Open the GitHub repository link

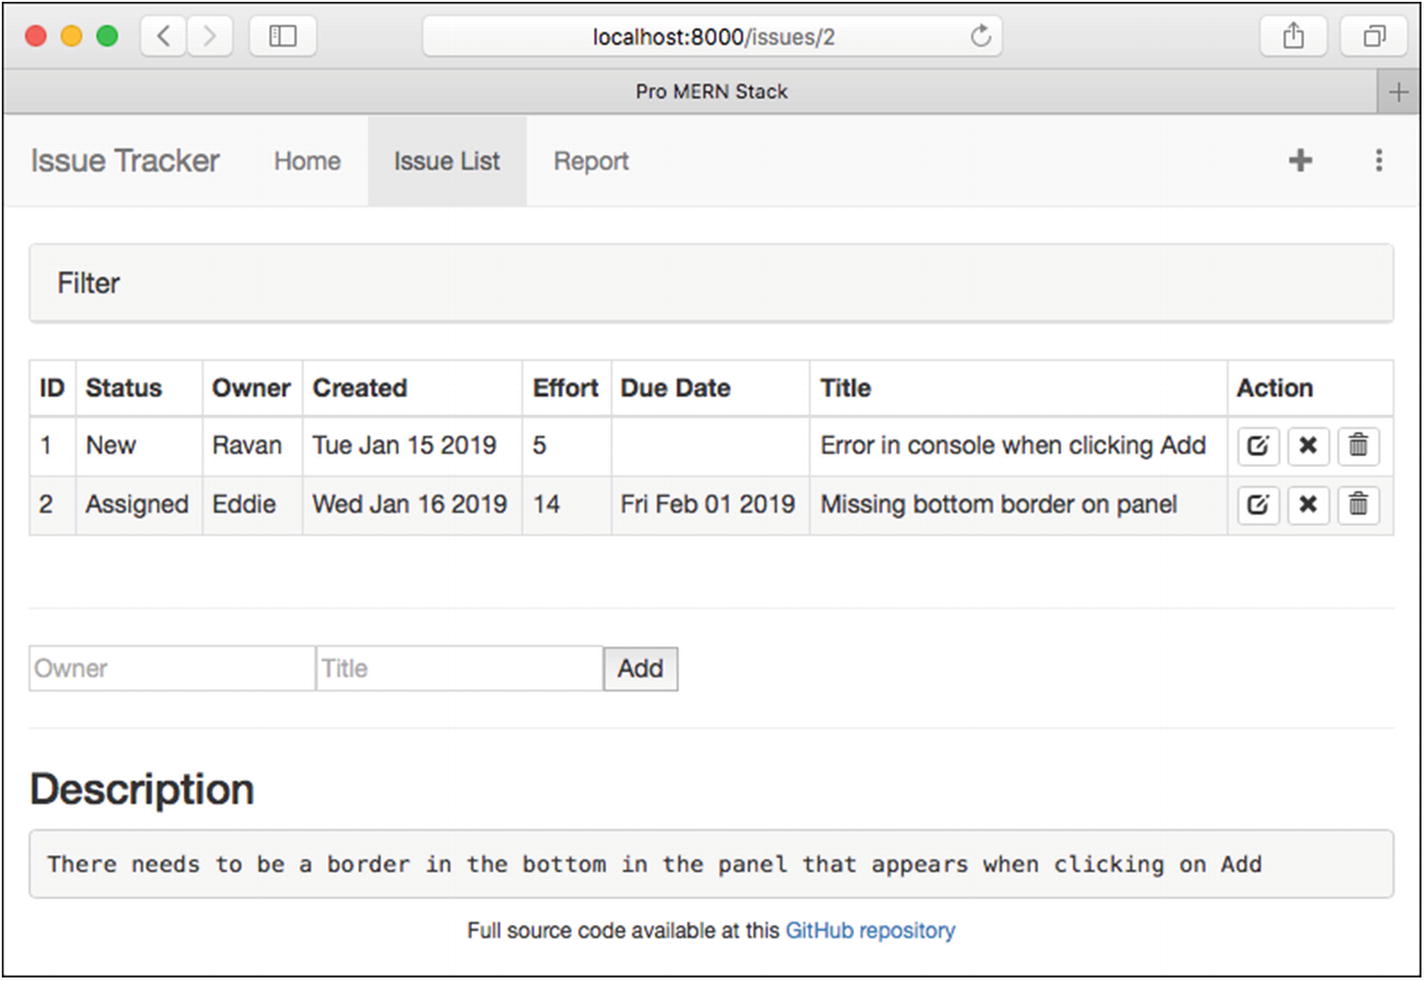(870, 931)
